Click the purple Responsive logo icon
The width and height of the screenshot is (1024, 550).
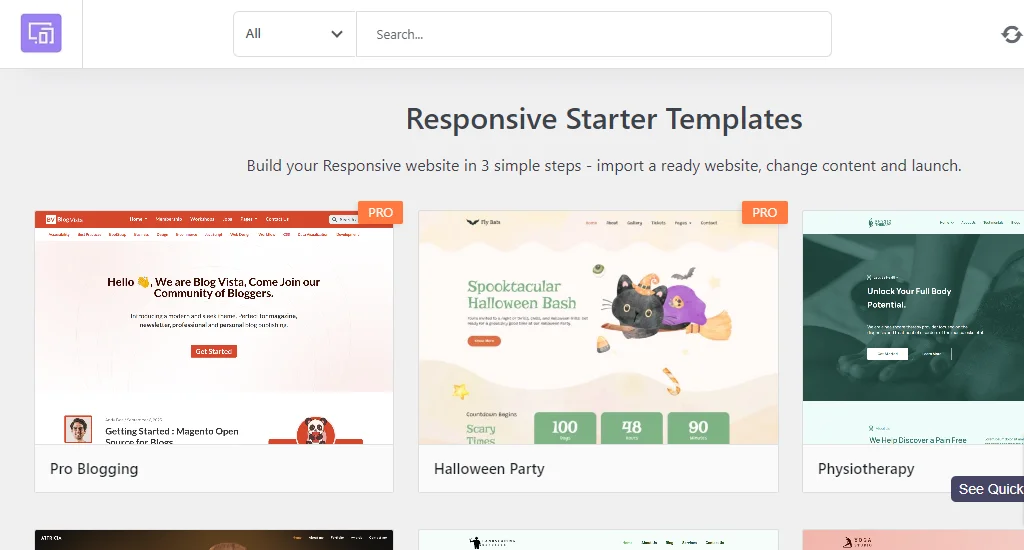point(41,33)
